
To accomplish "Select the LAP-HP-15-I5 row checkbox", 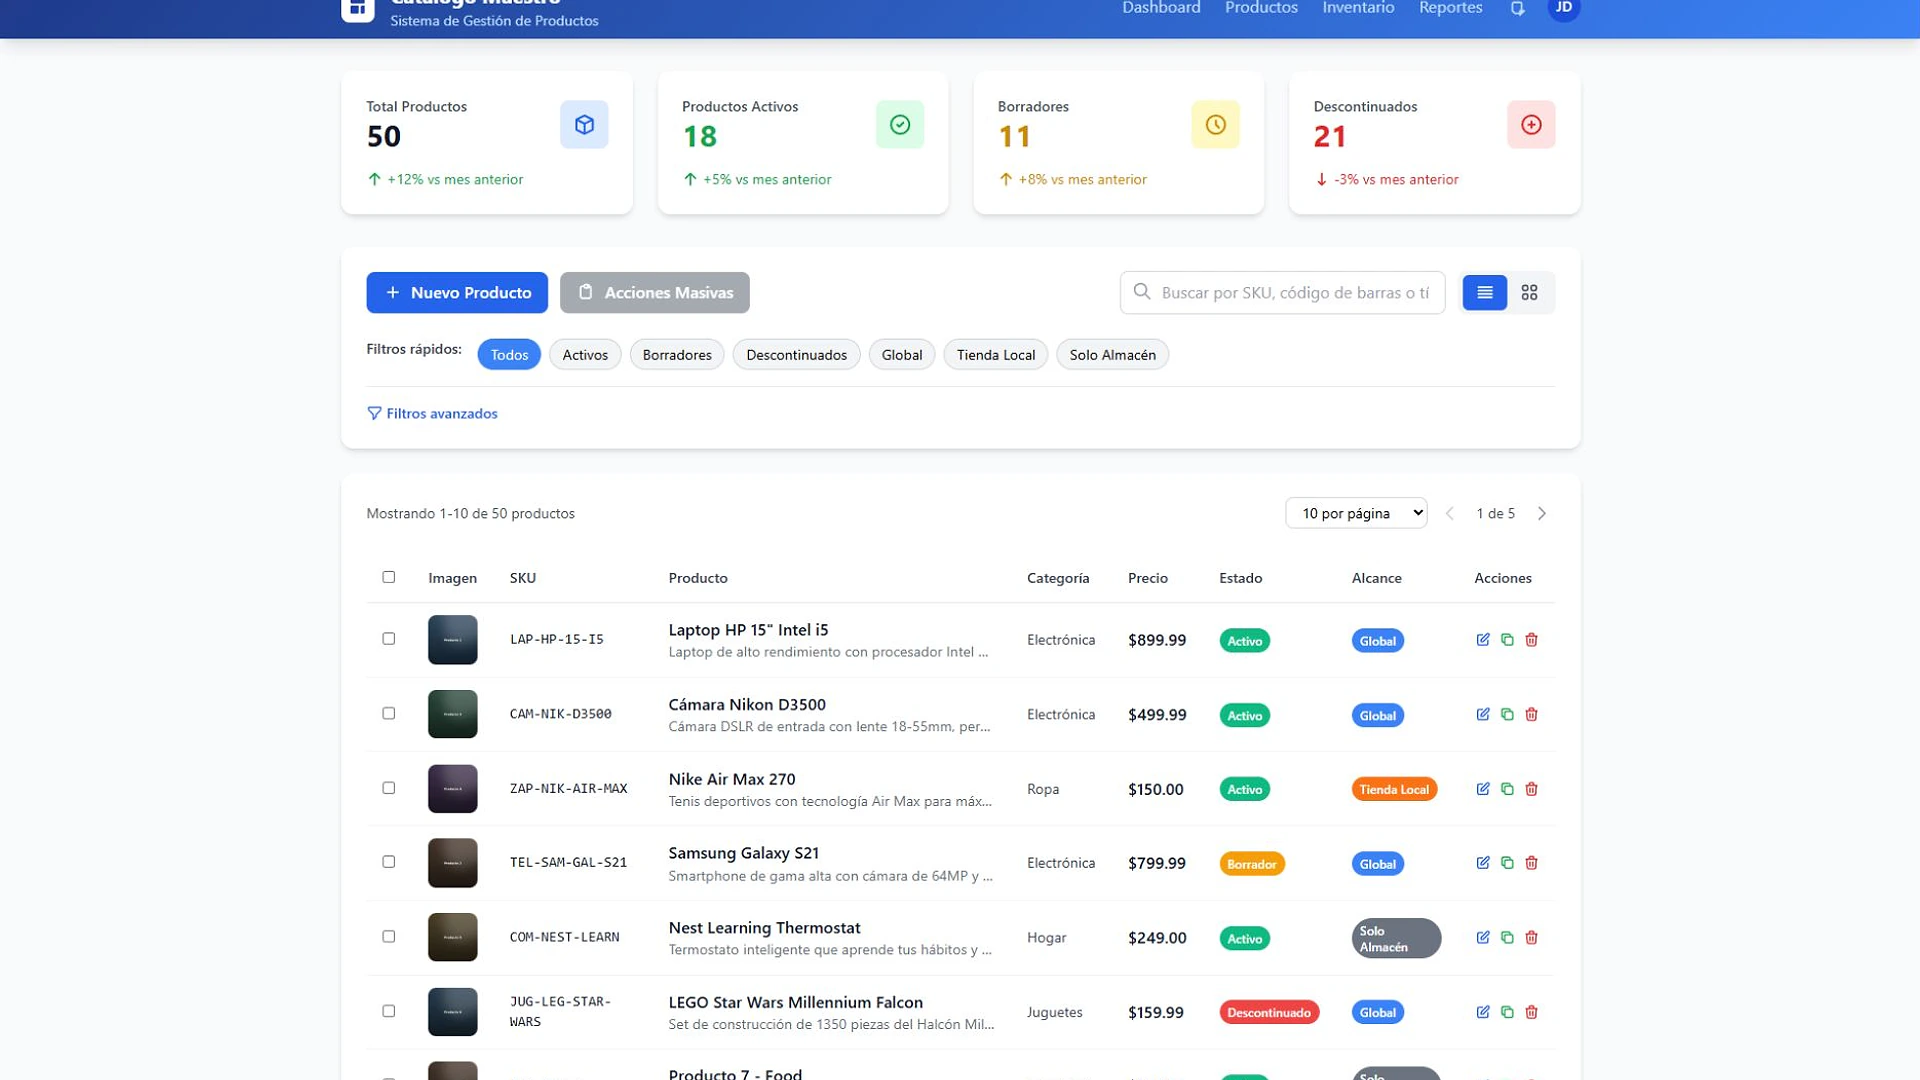I will tap(389, 639).
